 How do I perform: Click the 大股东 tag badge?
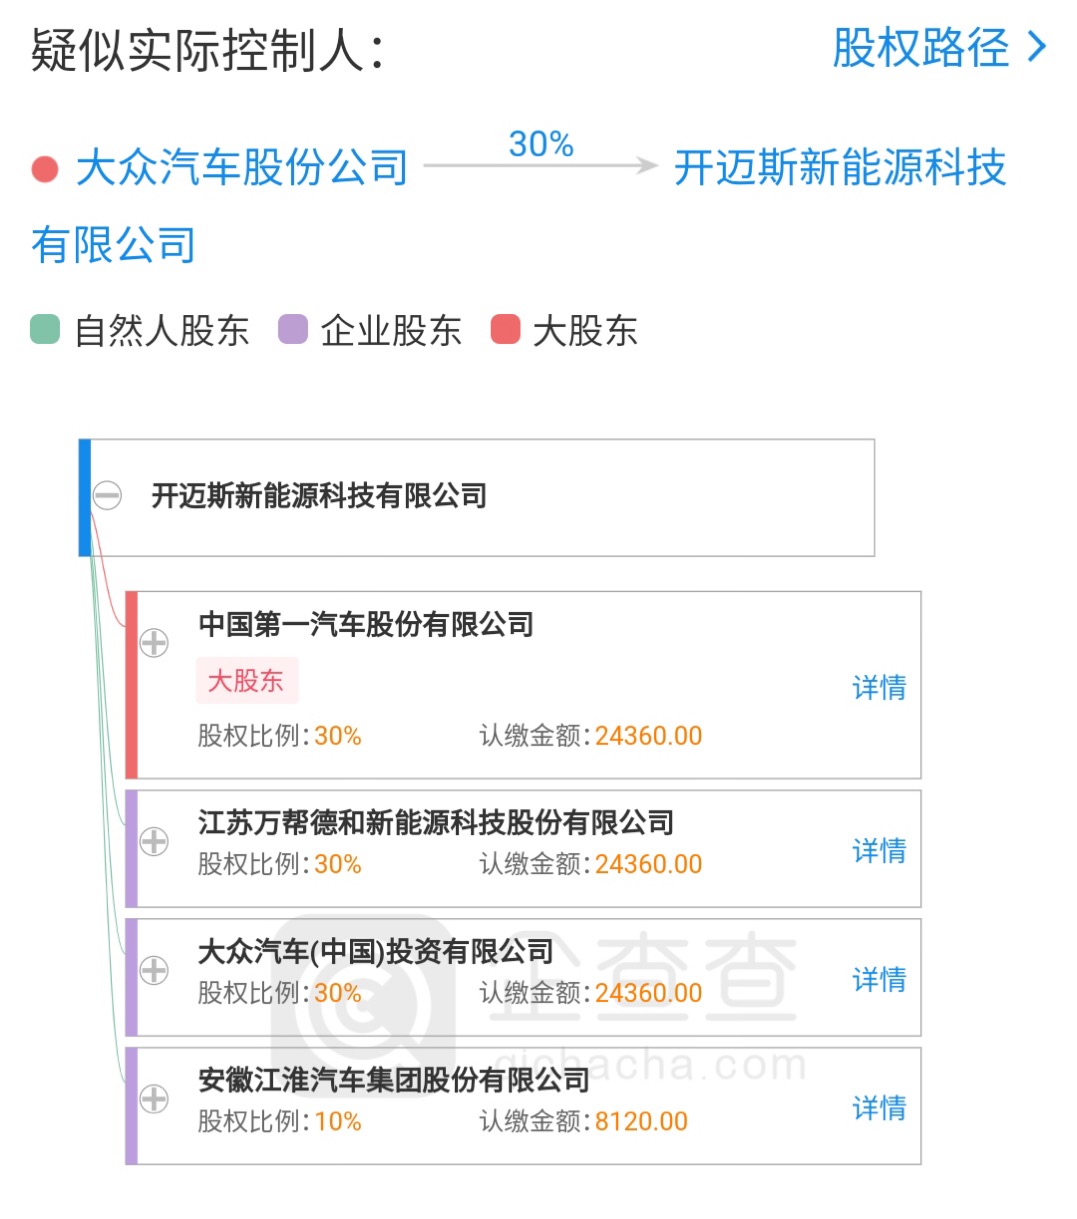pos(246,681)
